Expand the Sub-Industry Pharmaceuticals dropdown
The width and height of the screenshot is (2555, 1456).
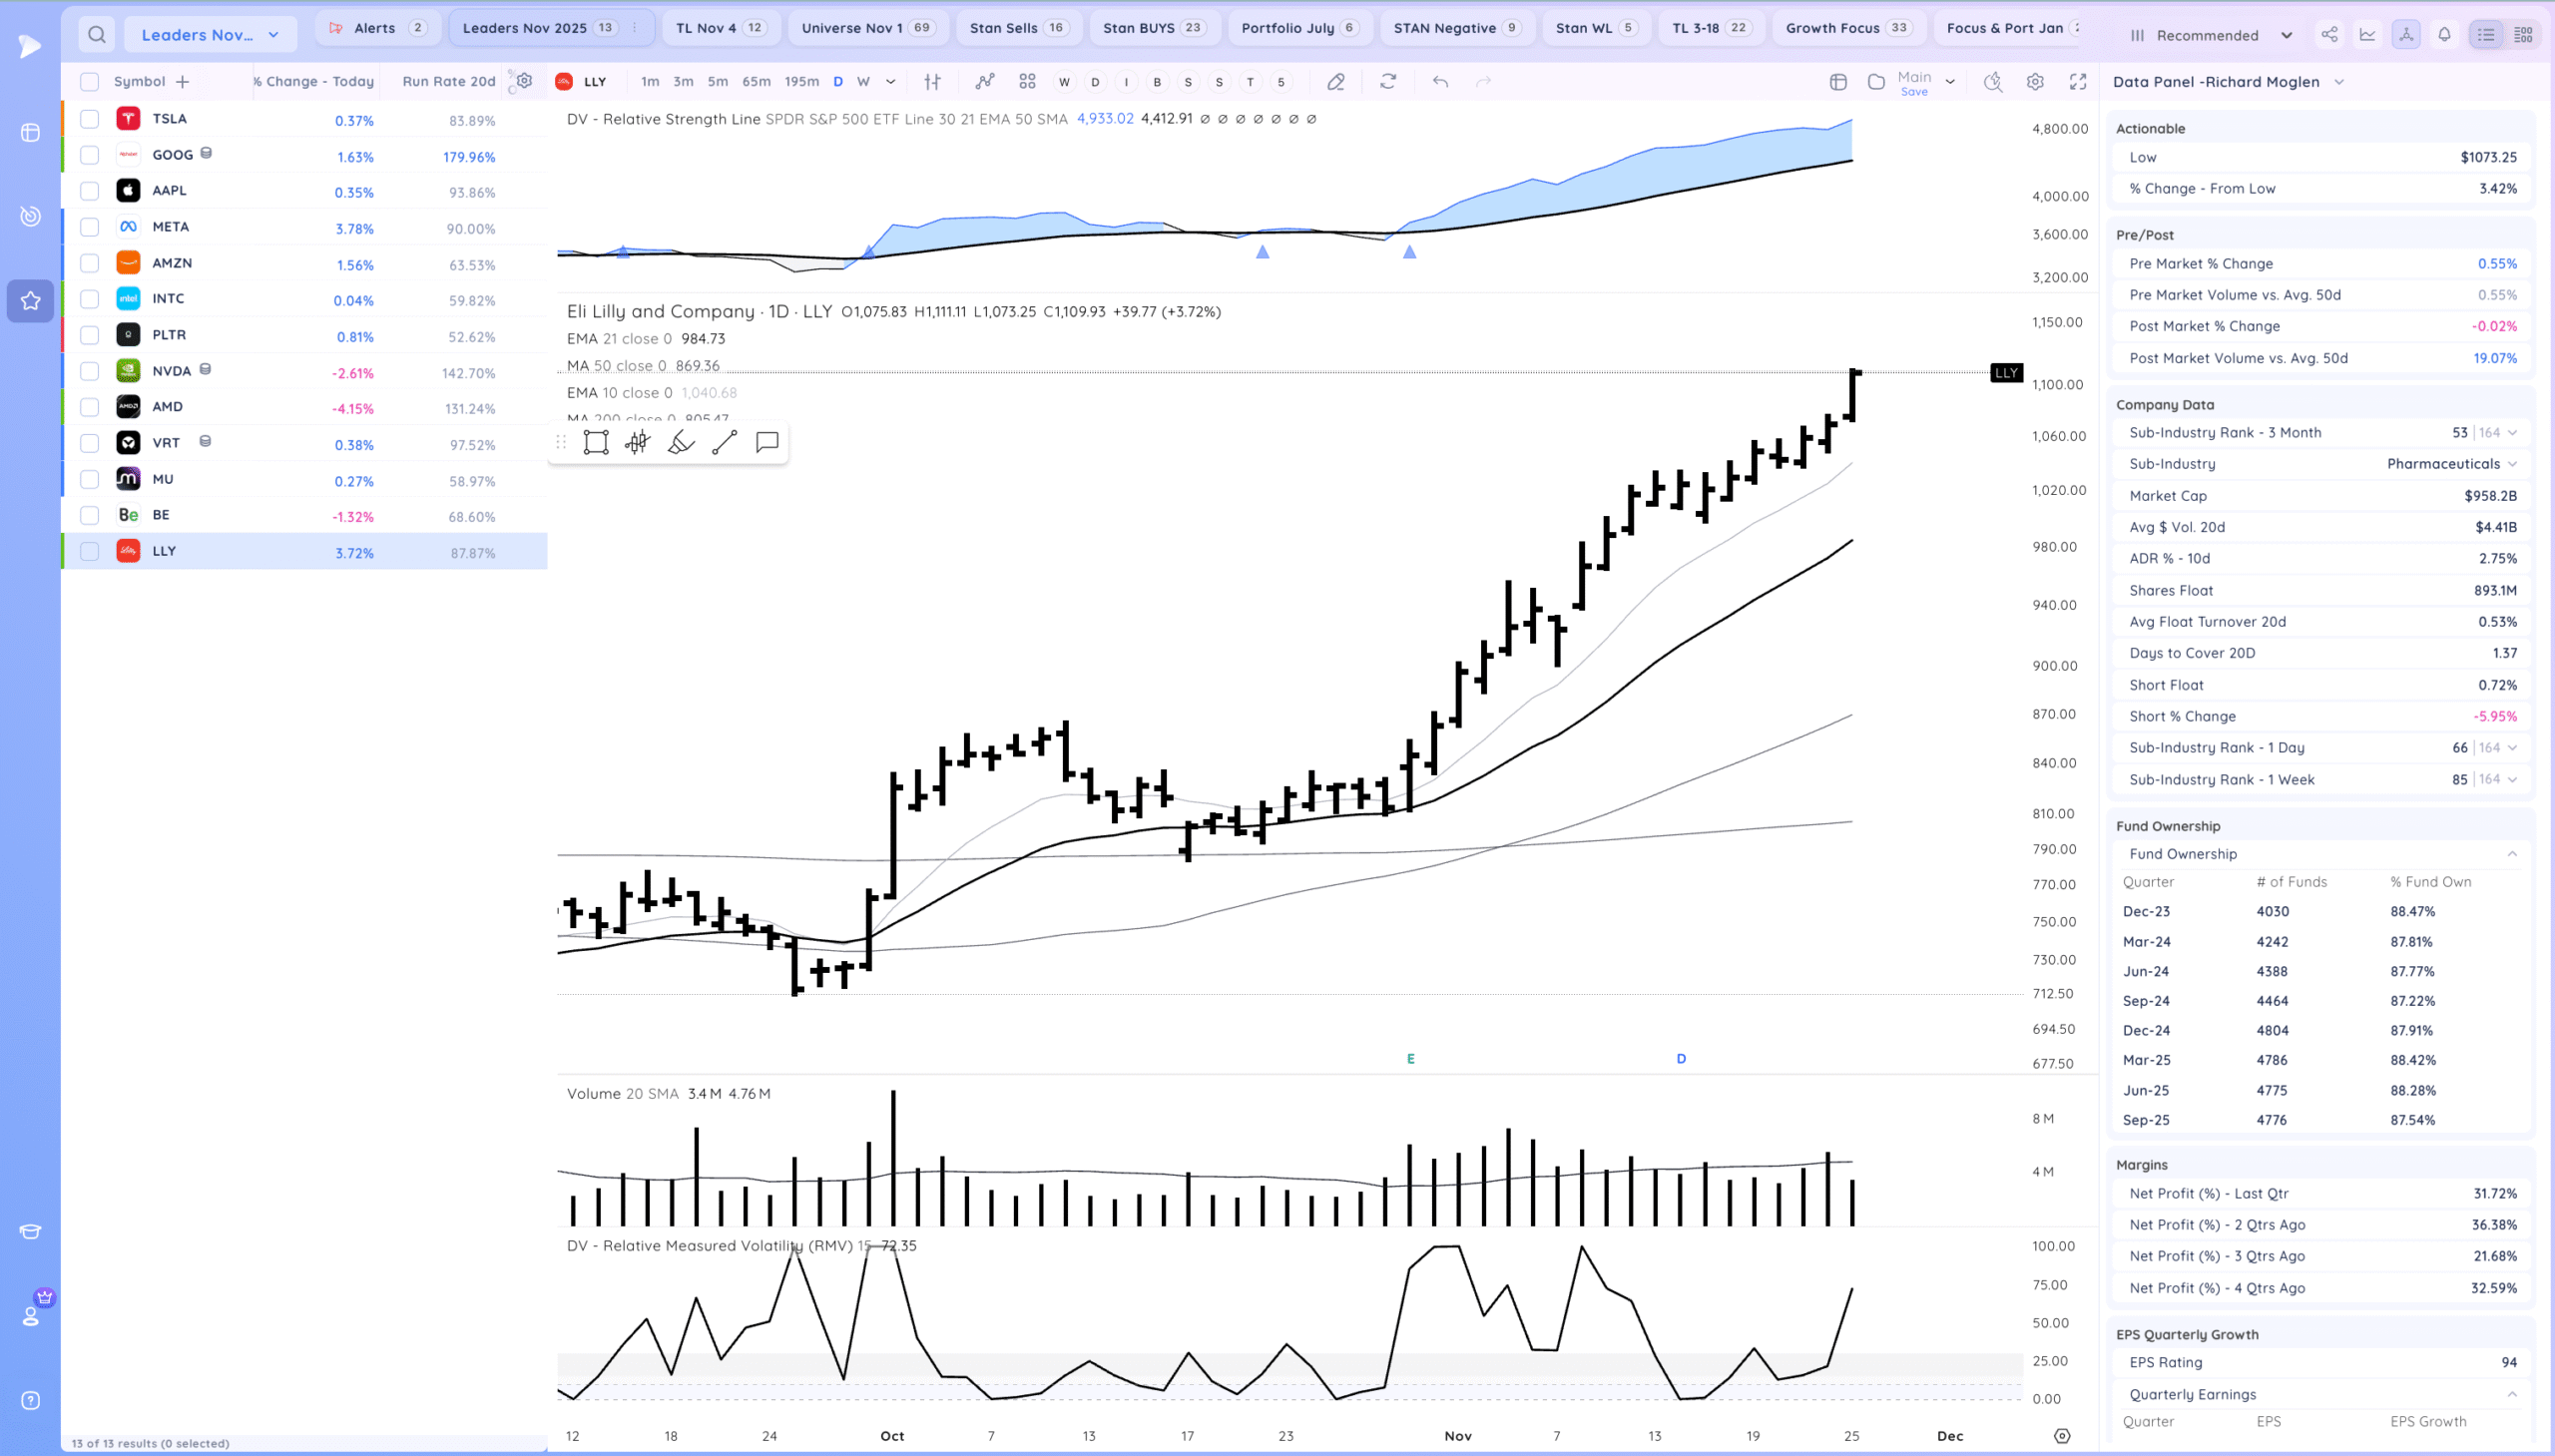coord(2512,464)
